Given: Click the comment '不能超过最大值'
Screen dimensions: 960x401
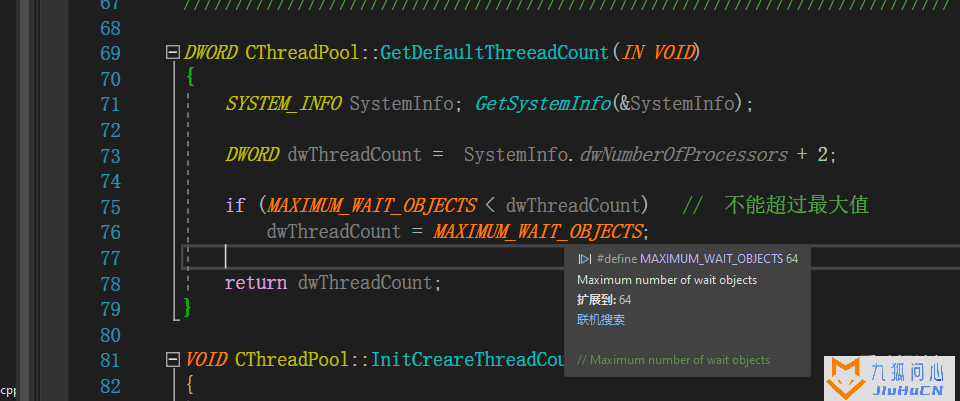Looking at the screenshot, I should click(797, 205).
